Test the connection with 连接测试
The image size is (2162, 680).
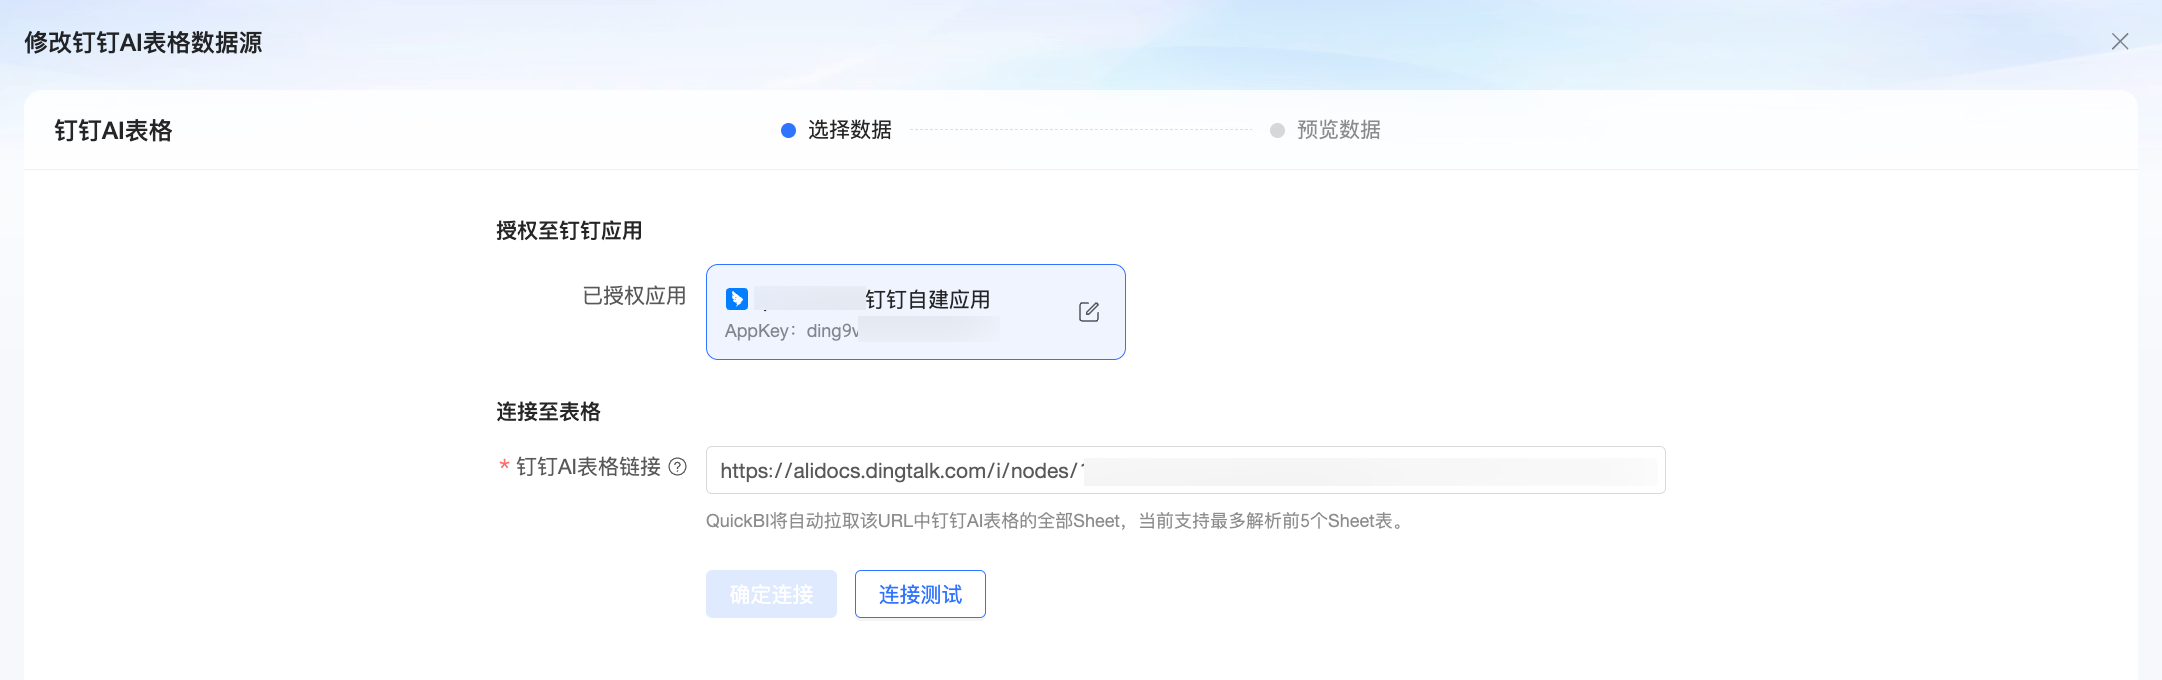[920, 594]
